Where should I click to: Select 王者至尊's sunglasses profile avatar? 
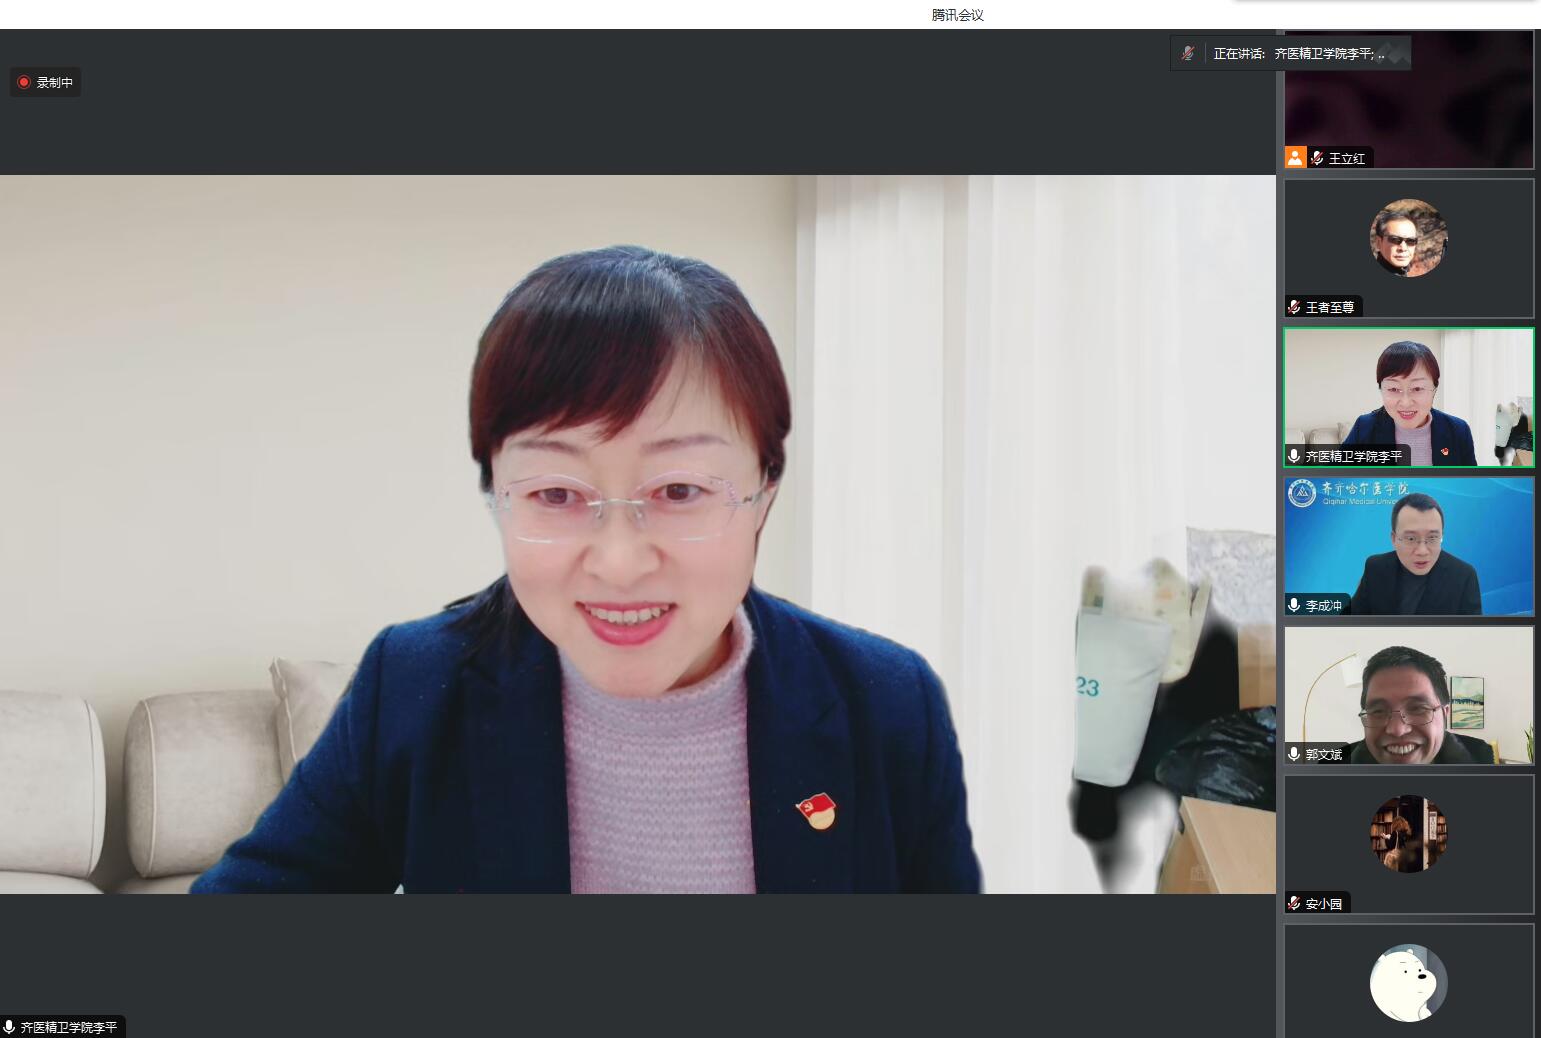click(x=1408, y=238)
